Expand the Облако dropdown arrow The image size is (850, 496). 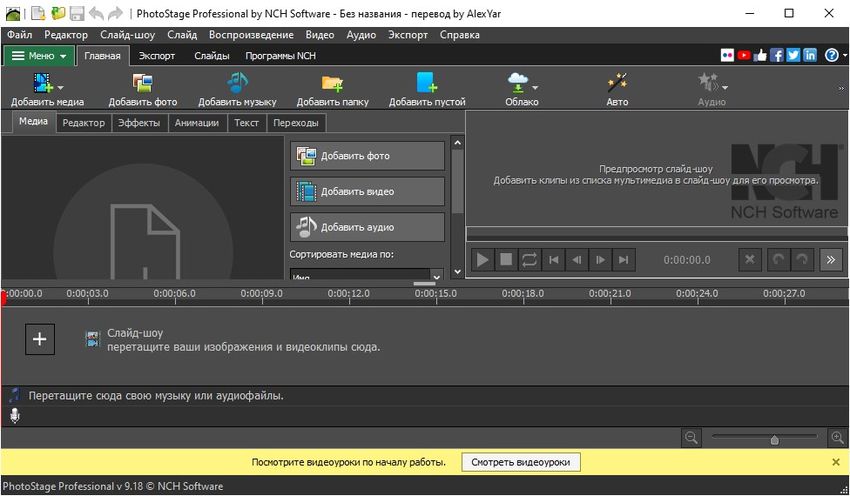535,87
